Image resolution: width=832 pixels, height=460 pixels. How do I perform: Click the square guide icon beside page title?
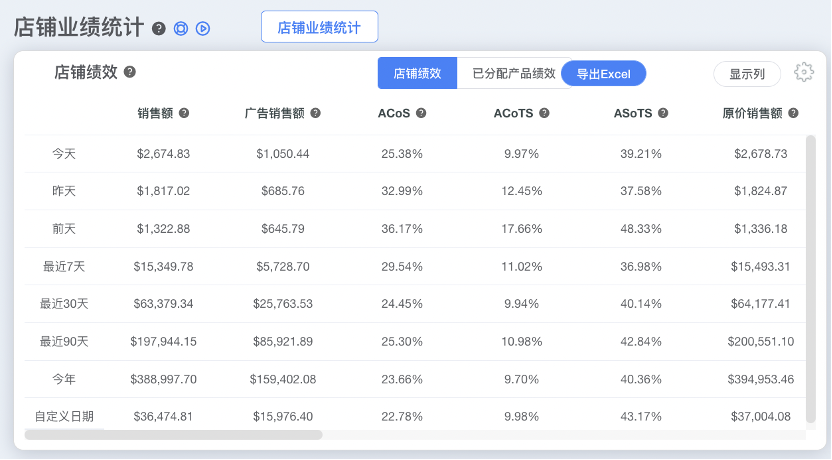(x=181, y=28)
